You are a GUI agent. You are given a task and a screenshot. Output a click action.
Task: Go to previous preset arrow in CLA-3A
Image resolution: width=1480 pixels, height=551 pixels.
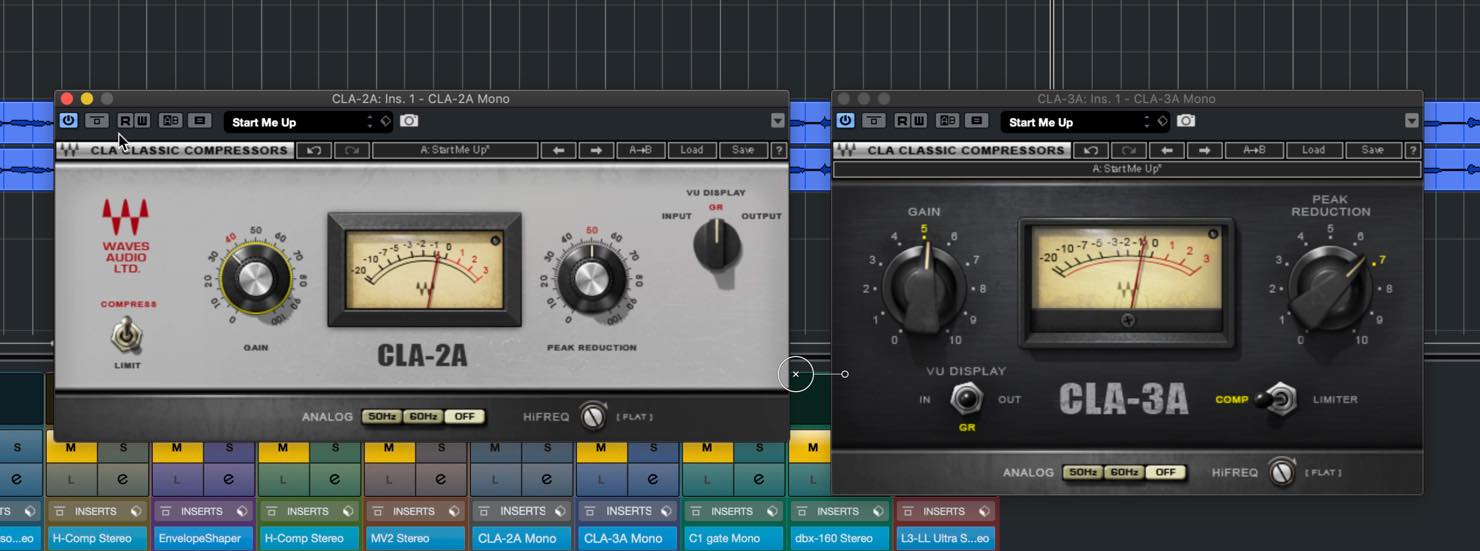(x=1166, y=150)
